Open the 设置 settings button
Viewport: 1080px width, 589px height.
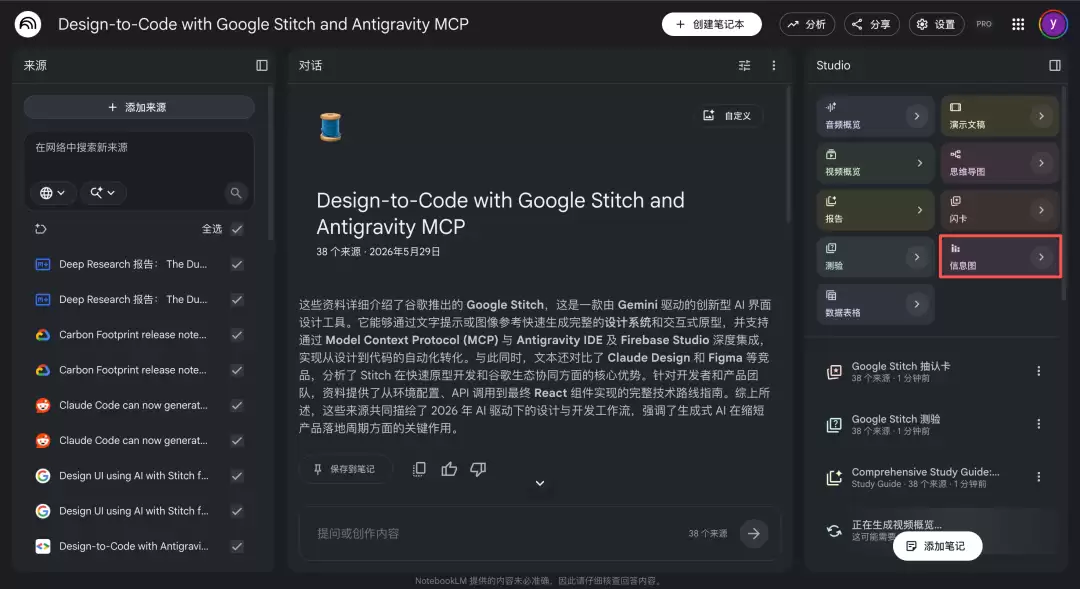[x=936, y=24]
